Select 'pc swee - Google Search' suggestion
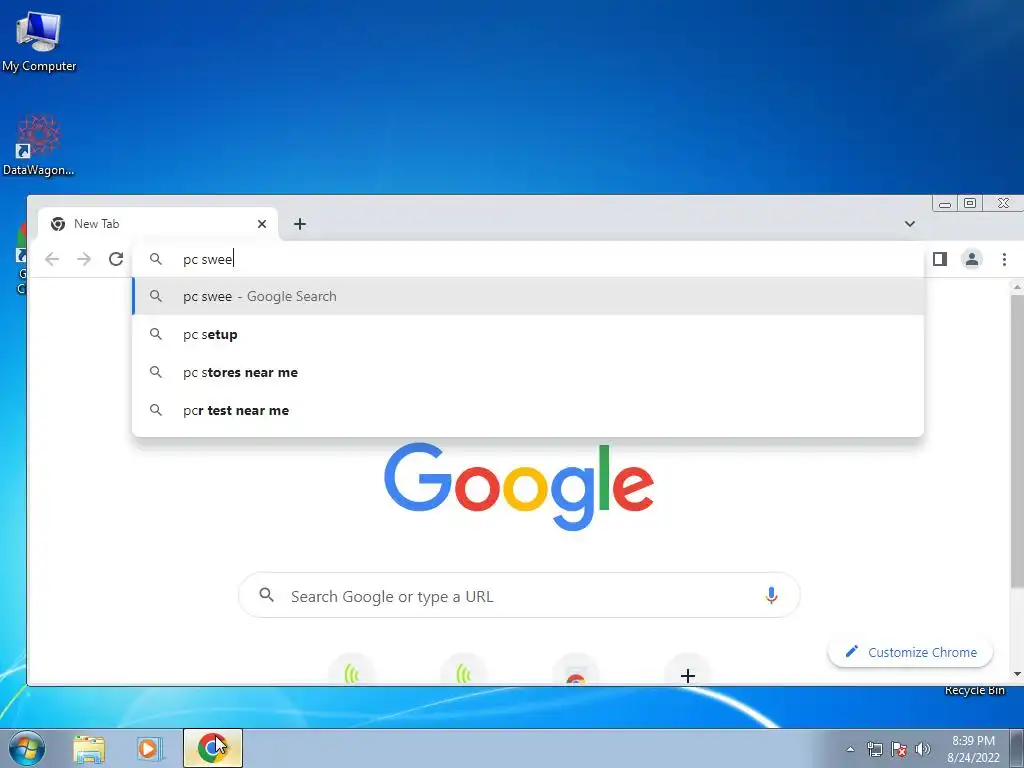This screenshot has width=1024, height=768. (528, 296)
